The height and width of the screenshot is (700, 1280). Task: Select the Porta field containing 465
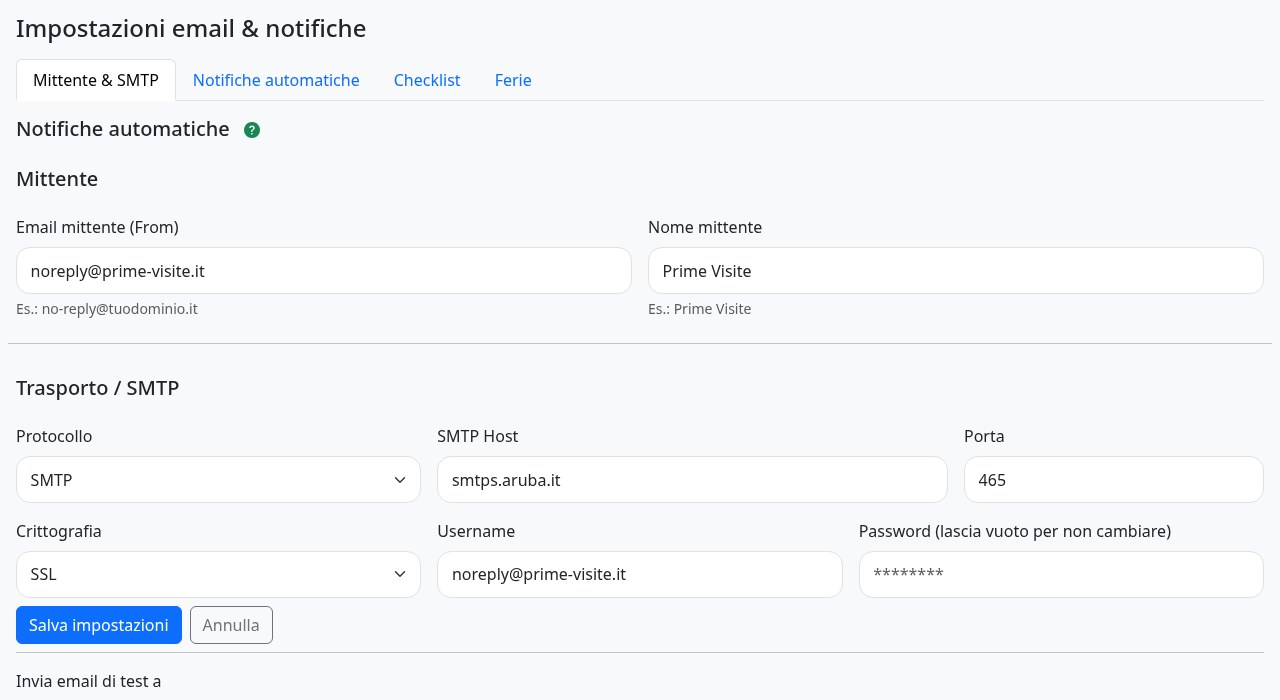1114,480
